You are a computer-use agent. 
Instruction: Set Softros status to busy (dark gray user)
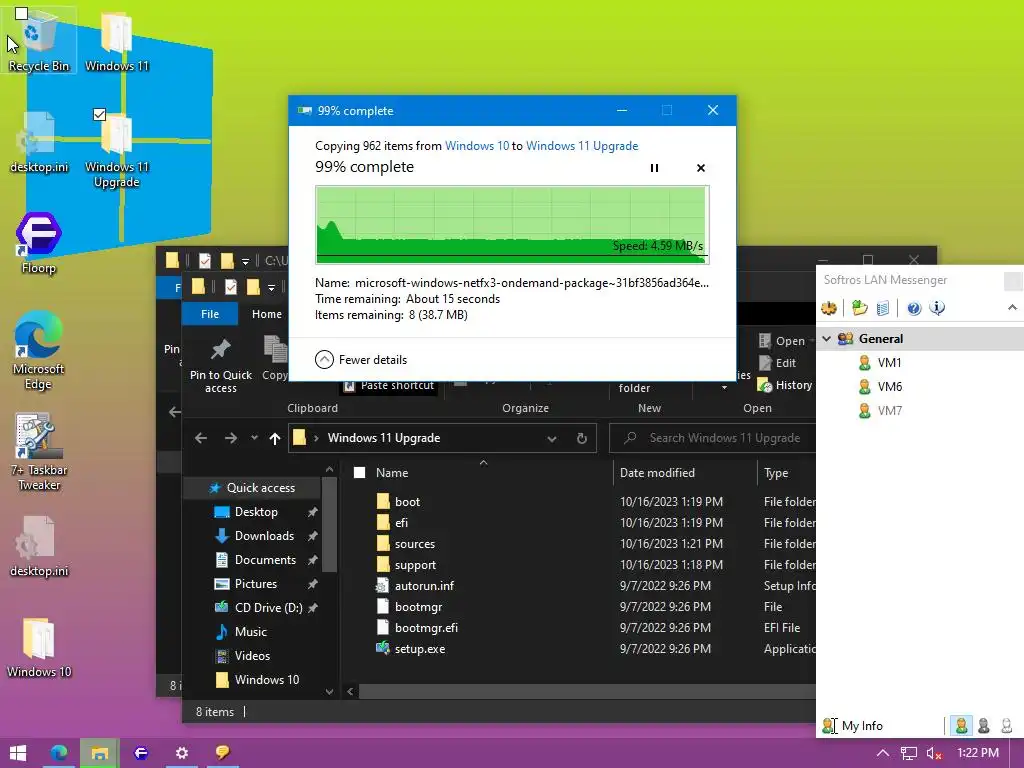point(984,726)
